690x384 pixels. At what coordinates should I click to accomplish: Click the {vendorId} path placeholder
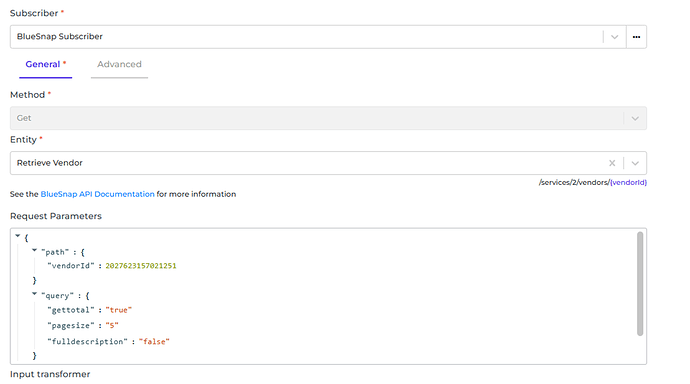pyautogui.click(x=628, y=182)
